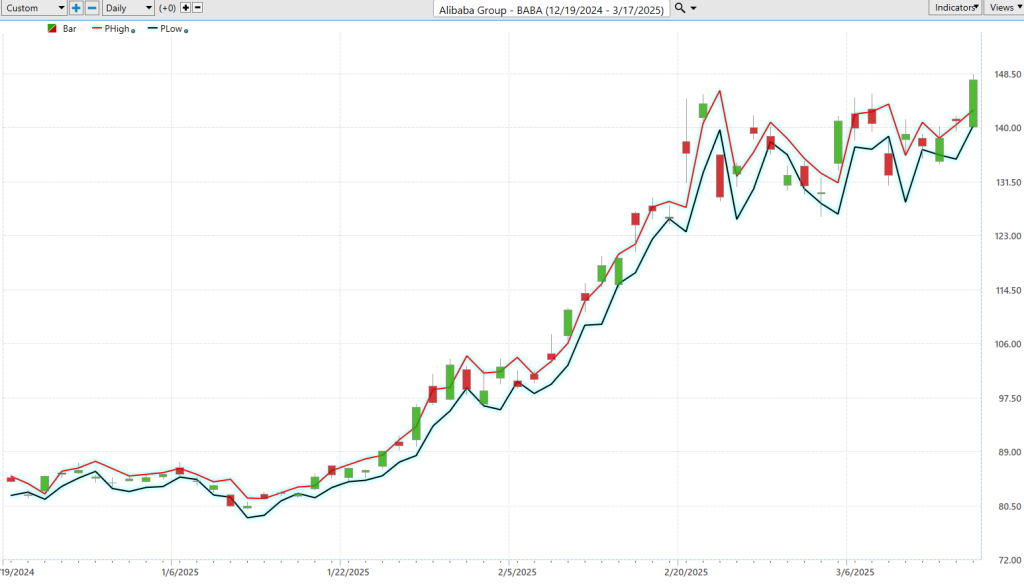Increase the bar offset with black plus

(x=185, y=8)
